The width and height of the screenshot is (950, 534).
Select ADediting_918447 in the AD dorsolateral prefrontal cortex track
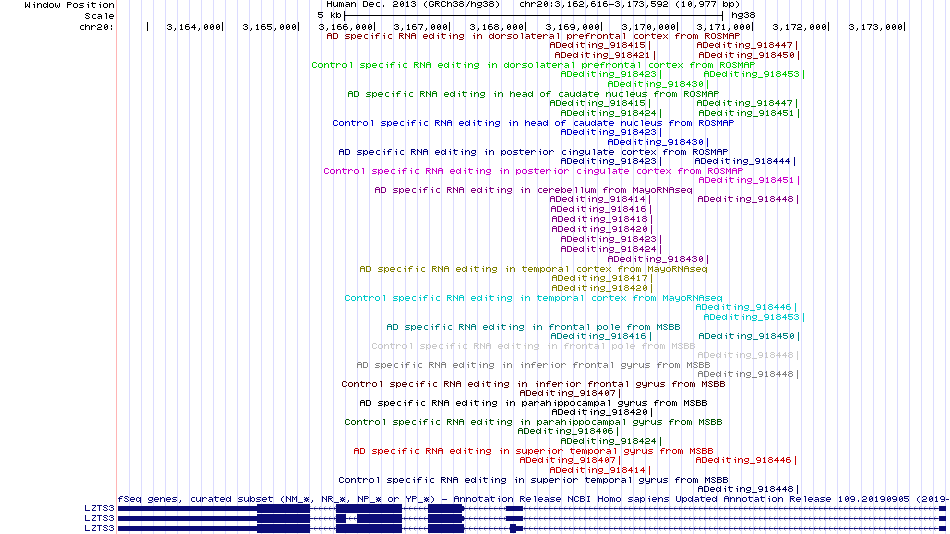click(747, 45)
